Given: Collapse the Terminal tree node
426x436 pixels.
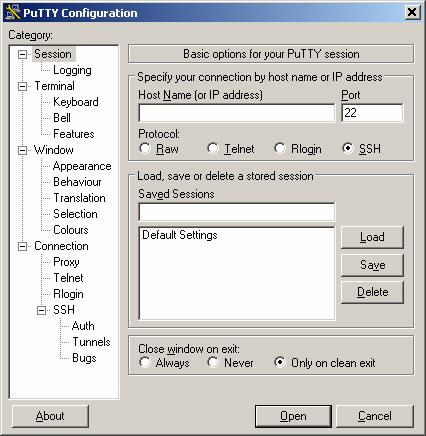Looking at the screenshot, I should click(22, 86).
